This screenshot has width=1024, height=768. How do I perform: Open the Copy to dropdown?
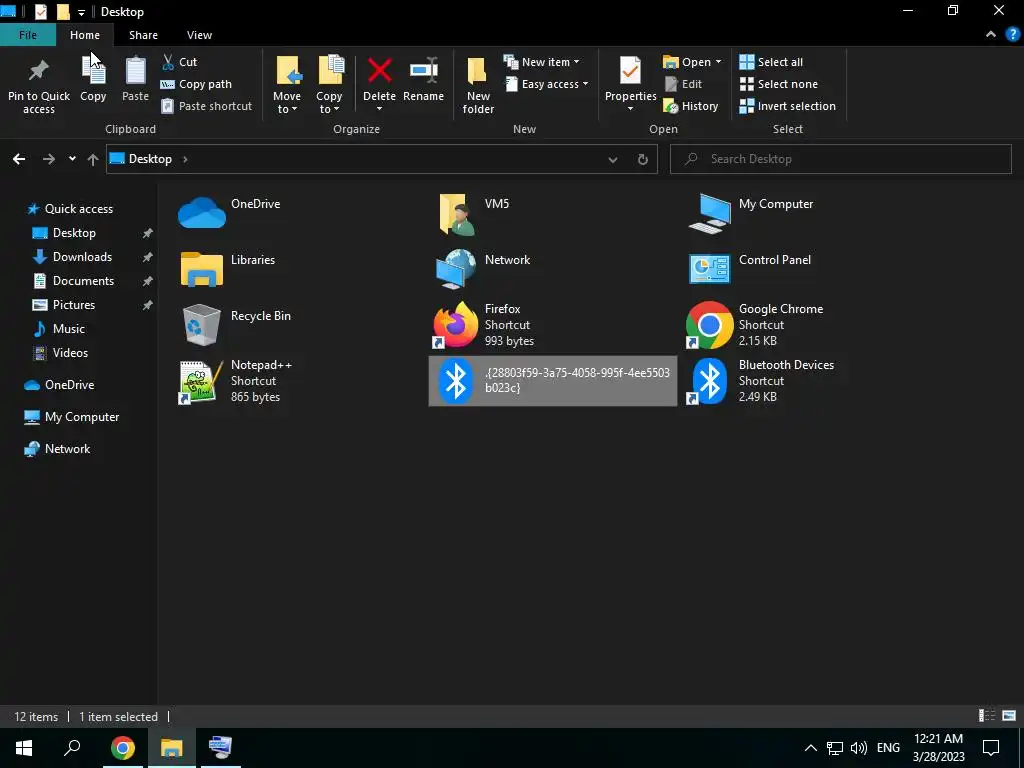(x=329, y=85)
